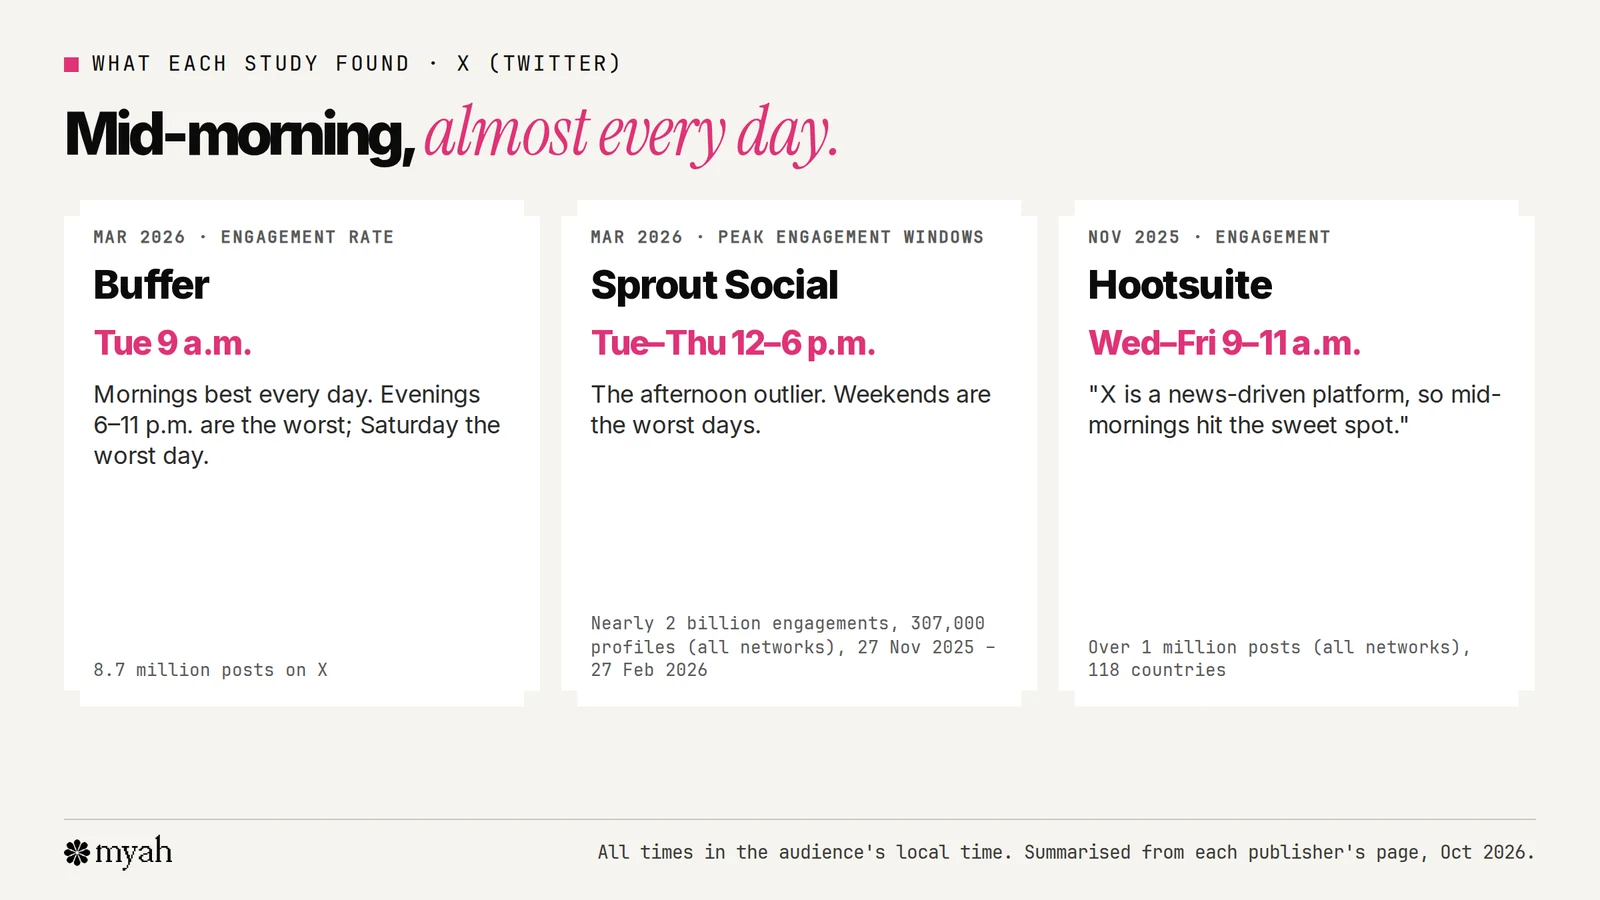Click the "Tue–Thu 12–6 p.m." time heading
This screenshot has width=1600, height=900.
pos(733,343)
